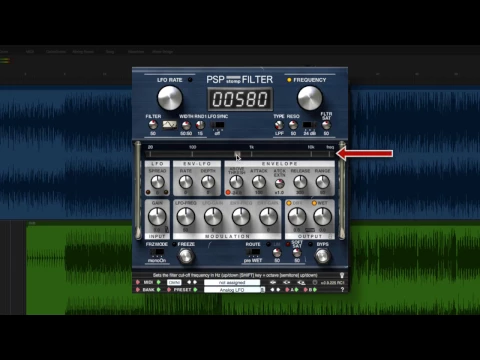Click the left white arrow beside OMNI
The height and width of the screenshot is (360, 480).
[189, 282]
